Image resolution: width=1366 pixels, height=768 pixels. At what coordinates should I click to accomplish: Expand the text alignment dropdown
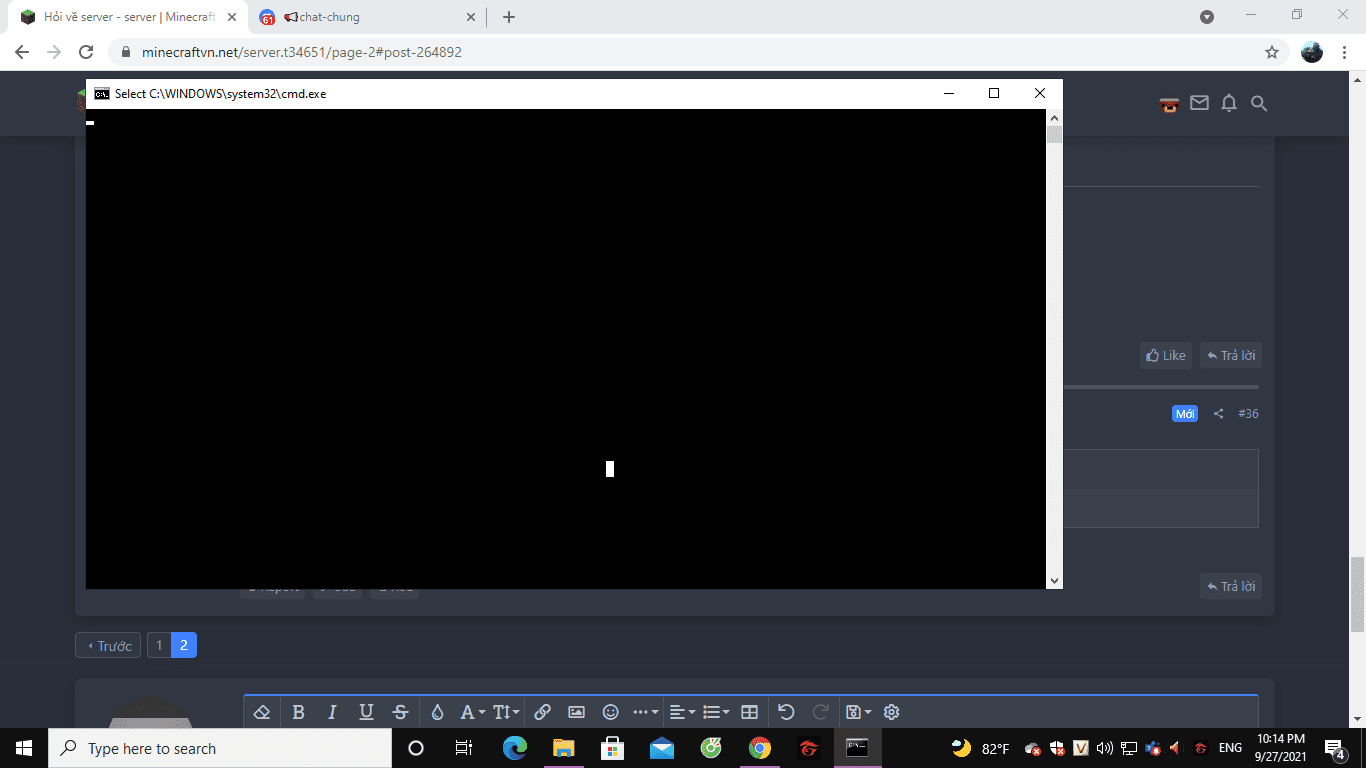tap(682, 712)
